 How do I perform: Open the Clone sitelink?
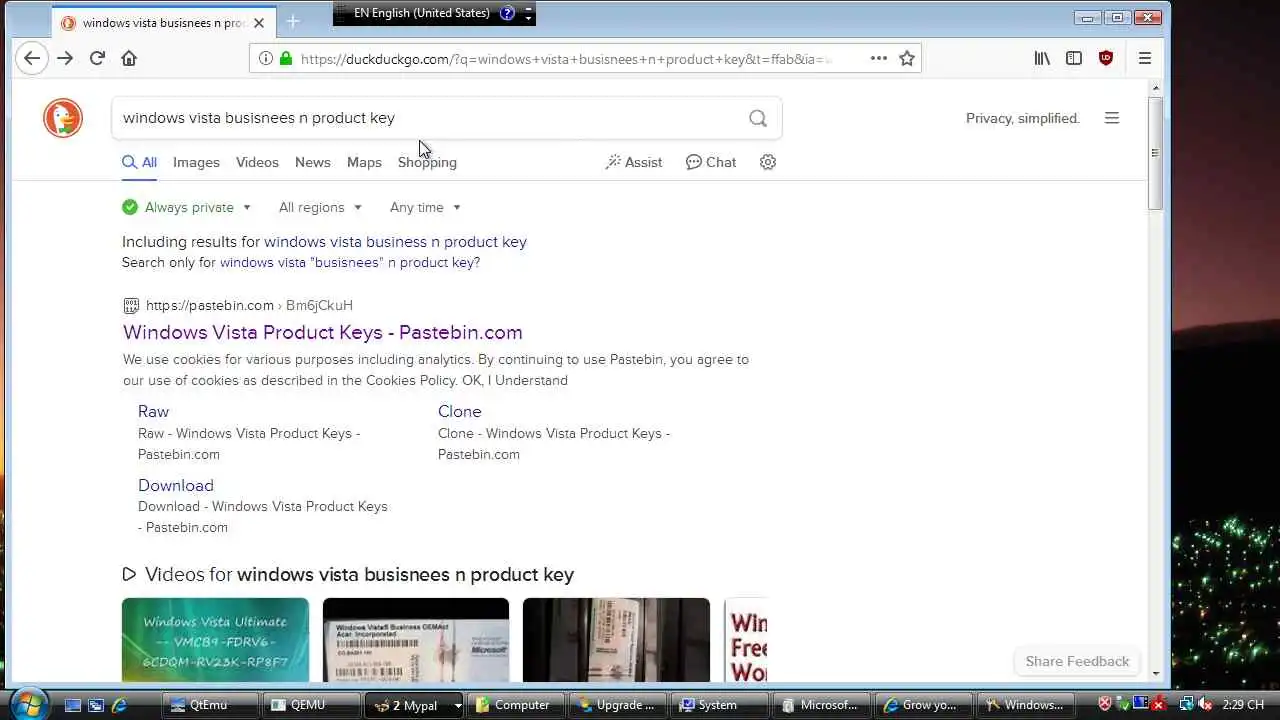pyautogui.click(x=459, y=411)
